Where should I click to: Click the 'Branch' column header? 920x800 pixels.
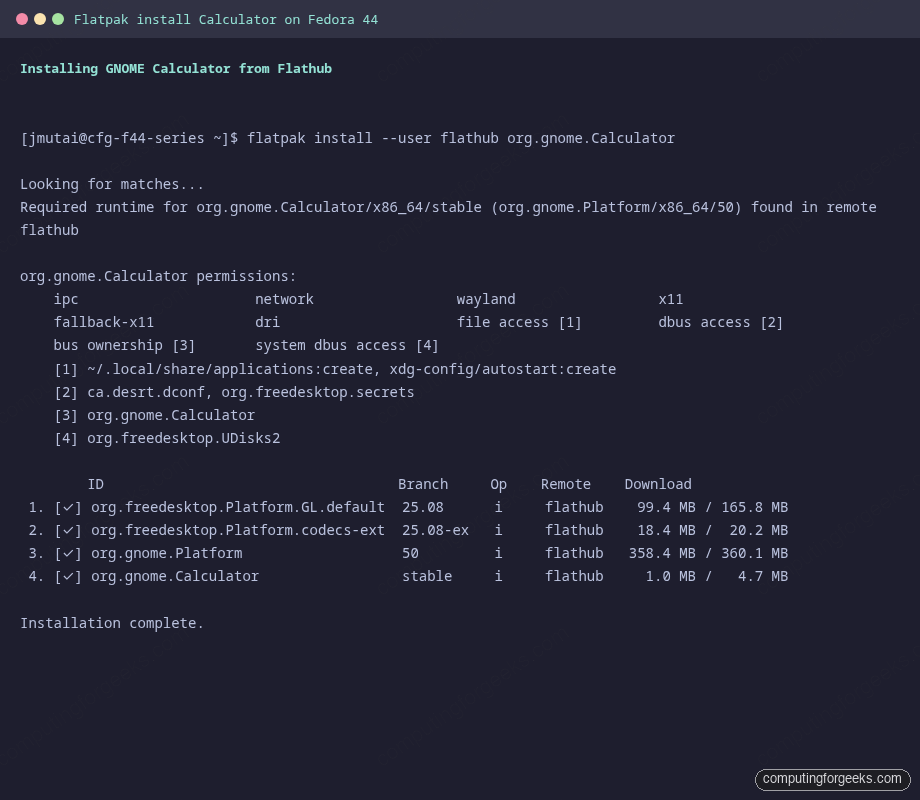click(423, 484)
